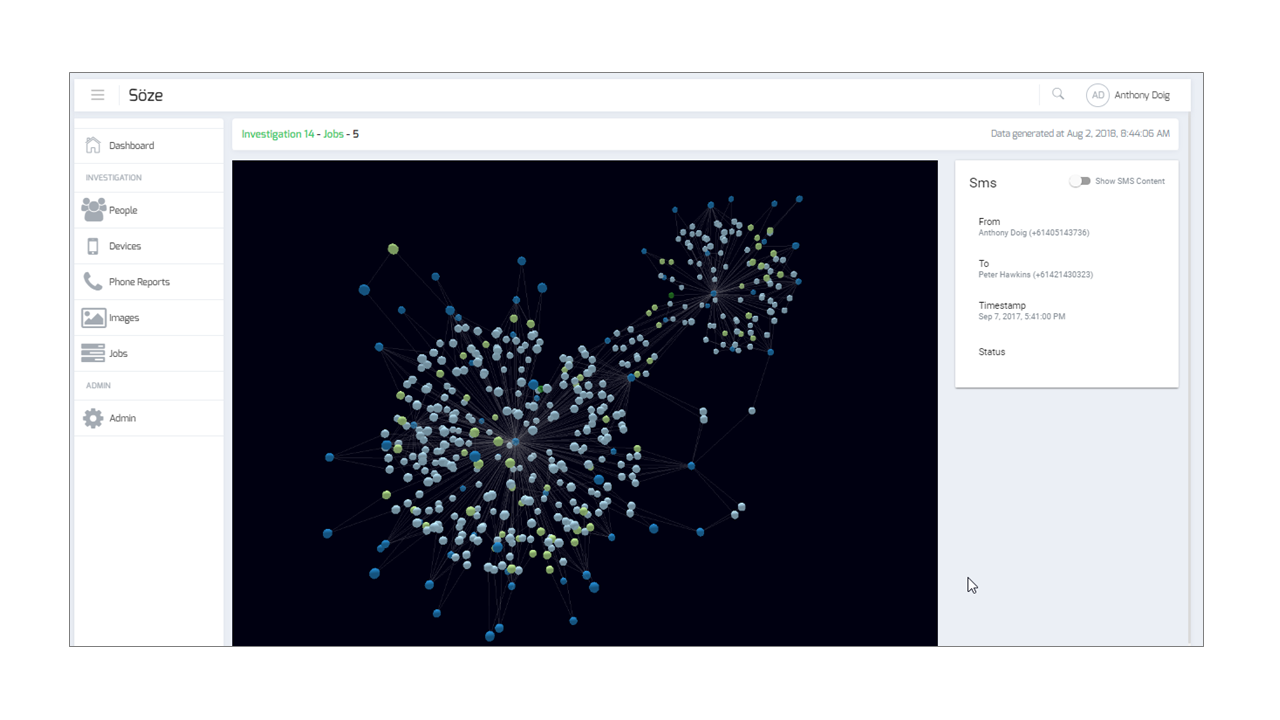Click the Söze app title

[145, 95]
